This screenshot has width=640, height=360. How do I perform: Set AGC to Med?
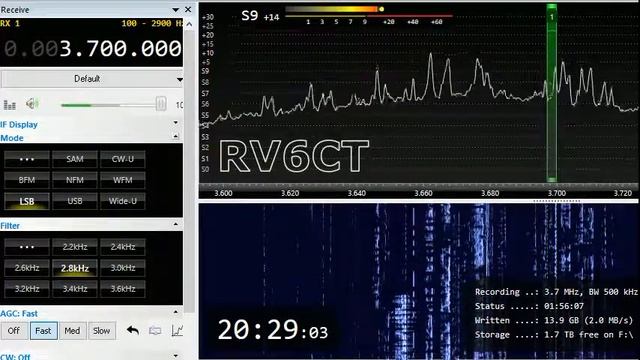(x=72, y=331)
